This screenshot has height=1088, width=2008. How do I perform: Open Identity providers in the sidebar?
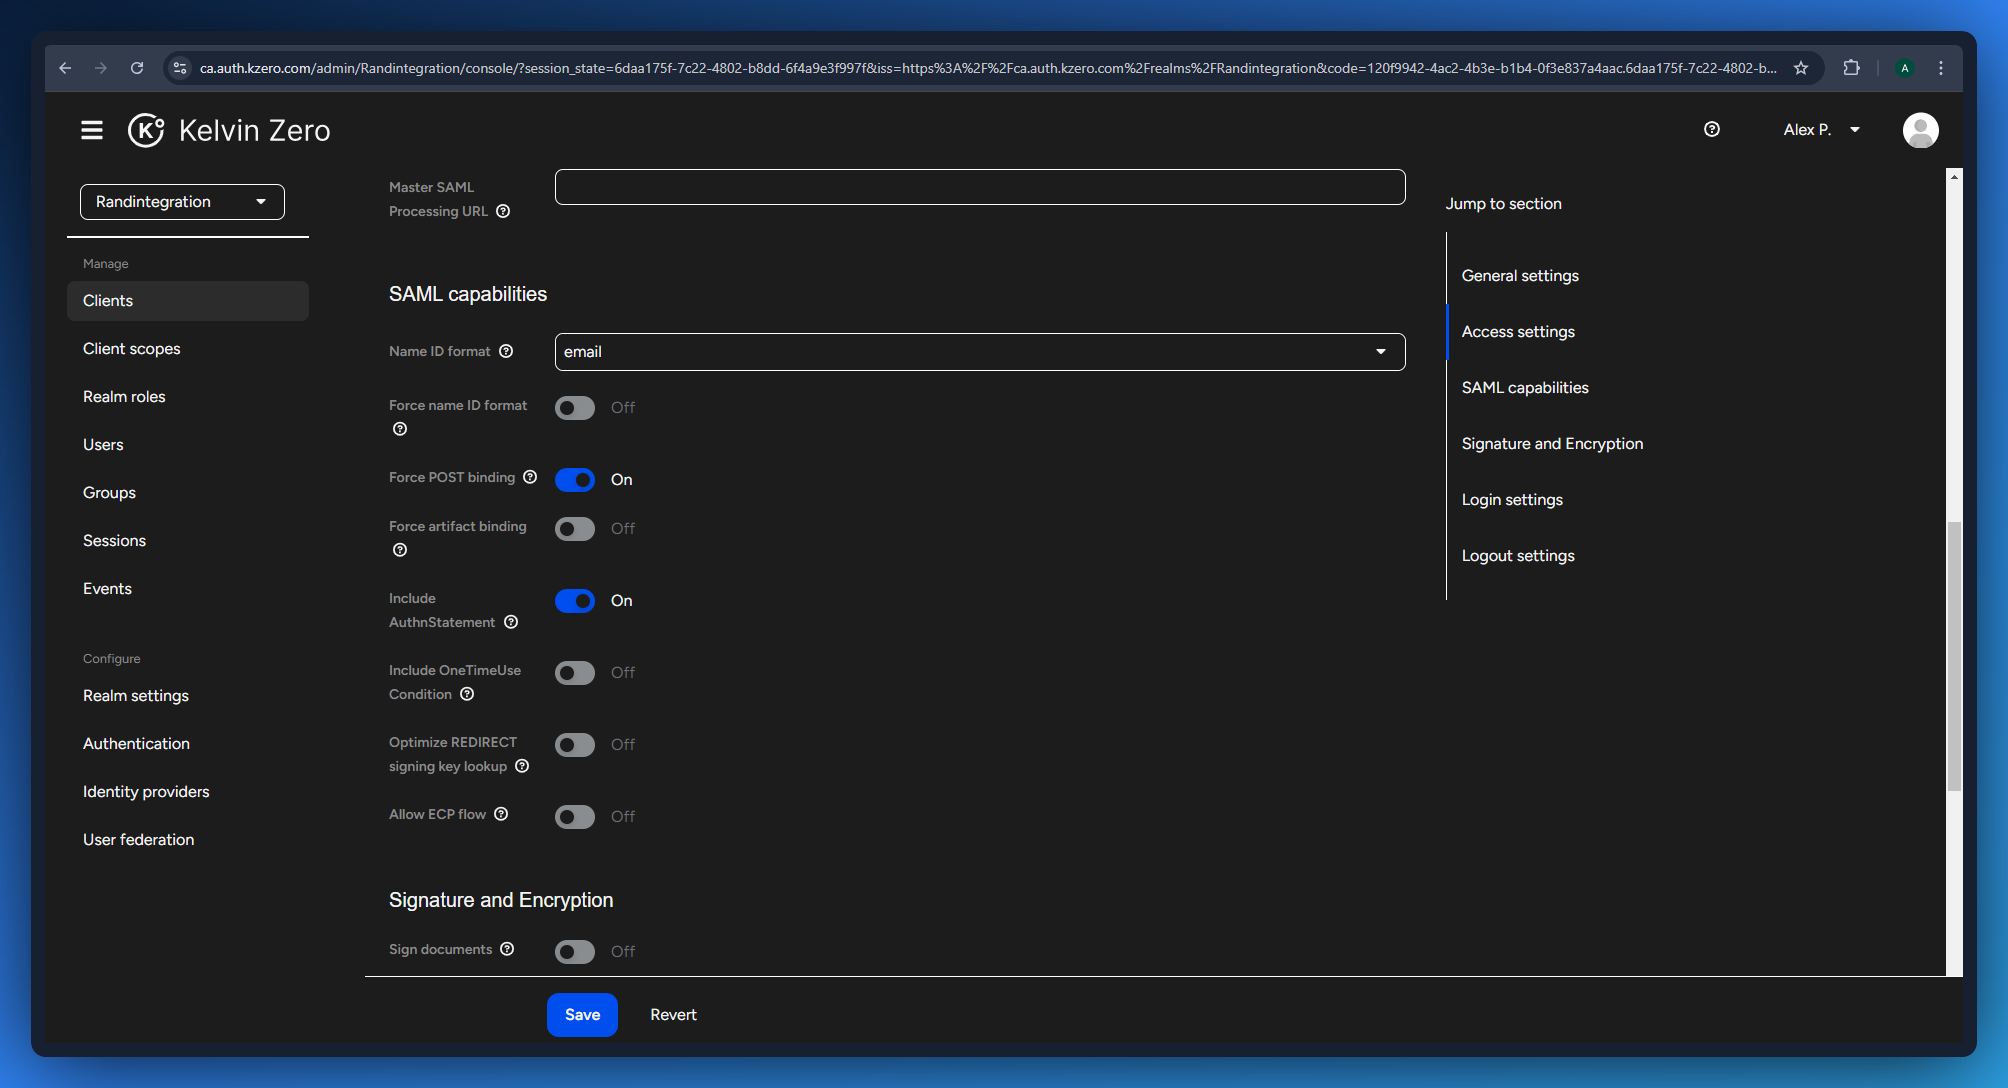[188, 792]
